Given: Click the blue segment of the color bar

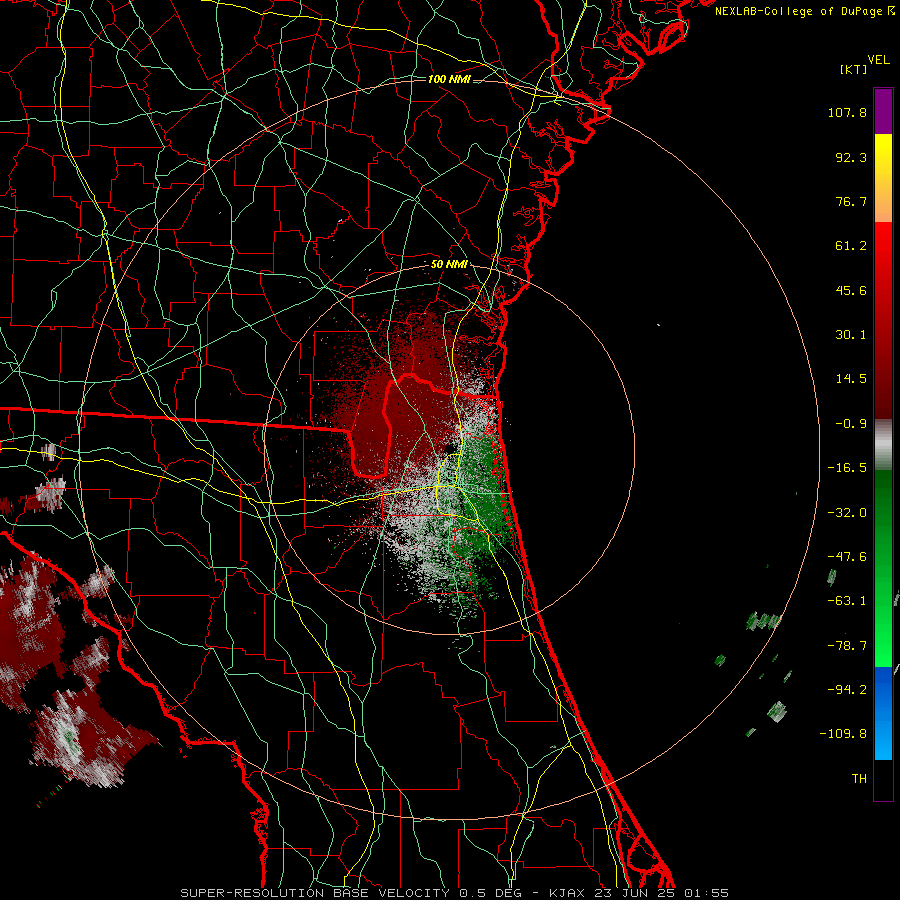Looking at the screenshot, I should pos(883,713).
